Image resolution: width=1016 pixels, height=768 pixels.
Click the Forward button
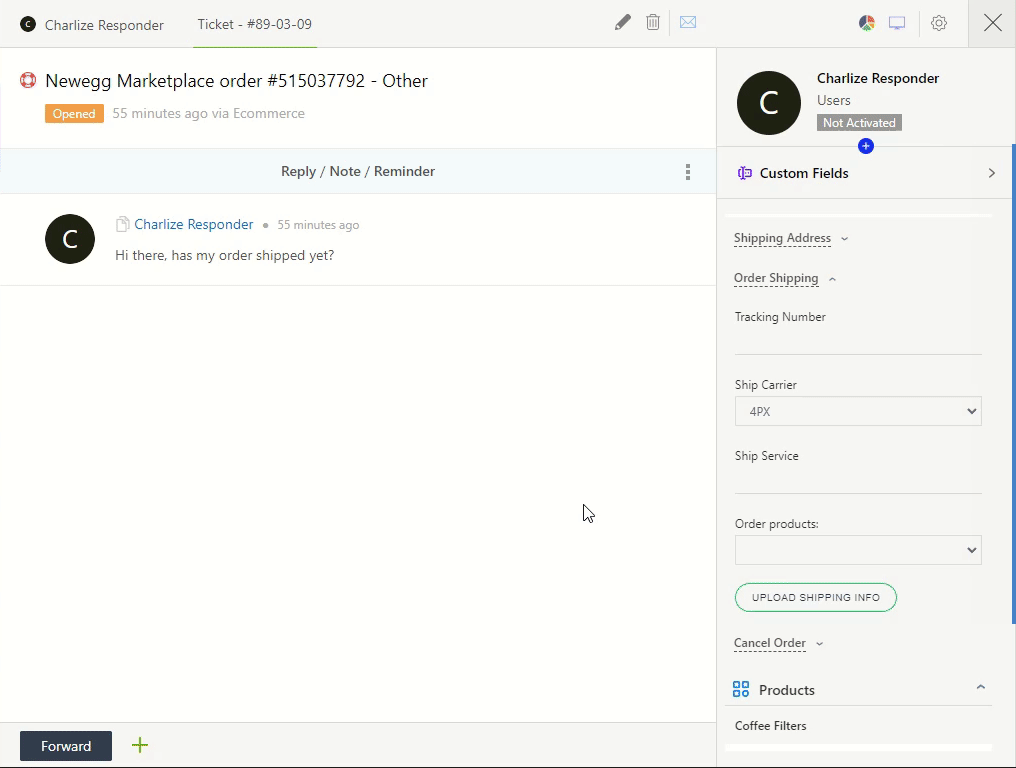point(66,746)
